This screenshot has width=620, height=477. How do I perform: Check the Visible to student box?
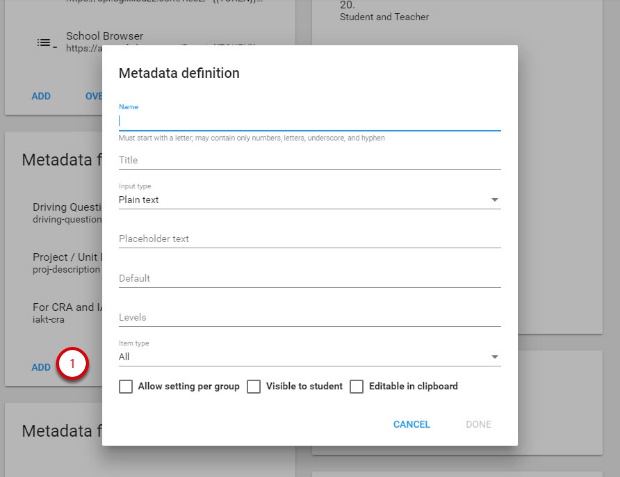pos(254,386)
